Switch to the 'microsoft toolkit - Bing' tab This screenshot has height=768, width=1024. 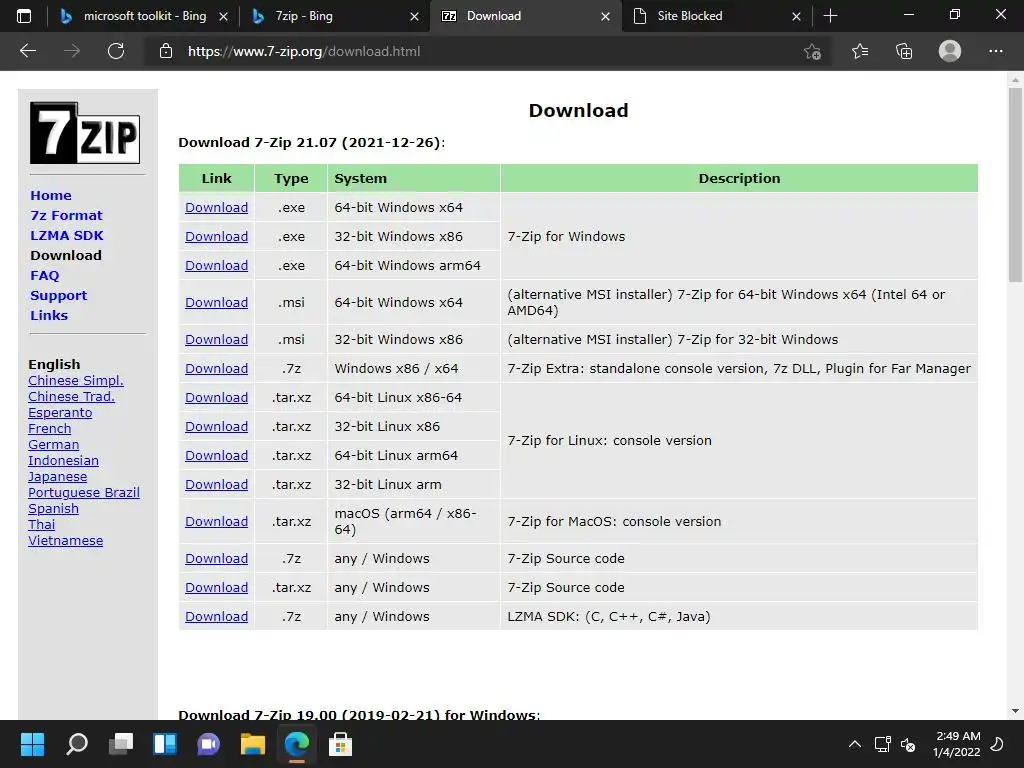[144, 16]
